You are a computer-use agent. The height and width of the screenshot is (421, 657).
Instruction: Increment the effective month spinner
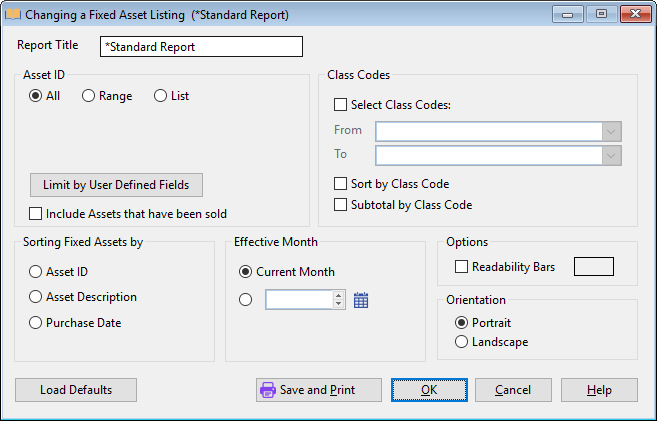pos(338,295)
